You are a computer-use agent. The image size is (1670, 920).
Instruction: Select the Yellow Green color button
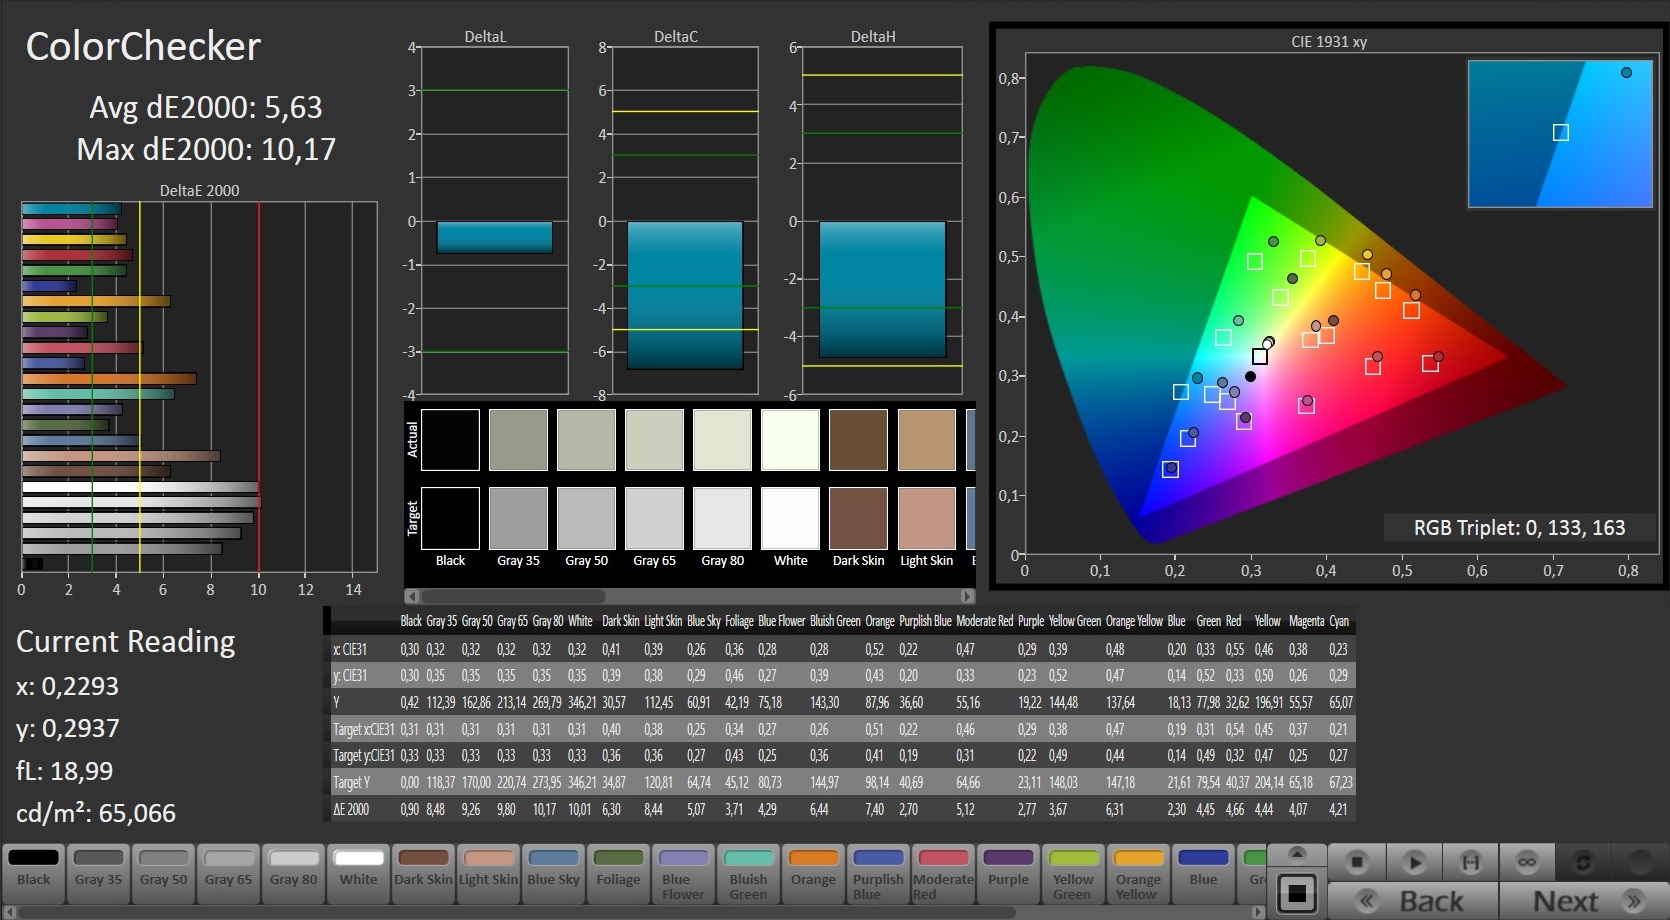point(1073,874)
